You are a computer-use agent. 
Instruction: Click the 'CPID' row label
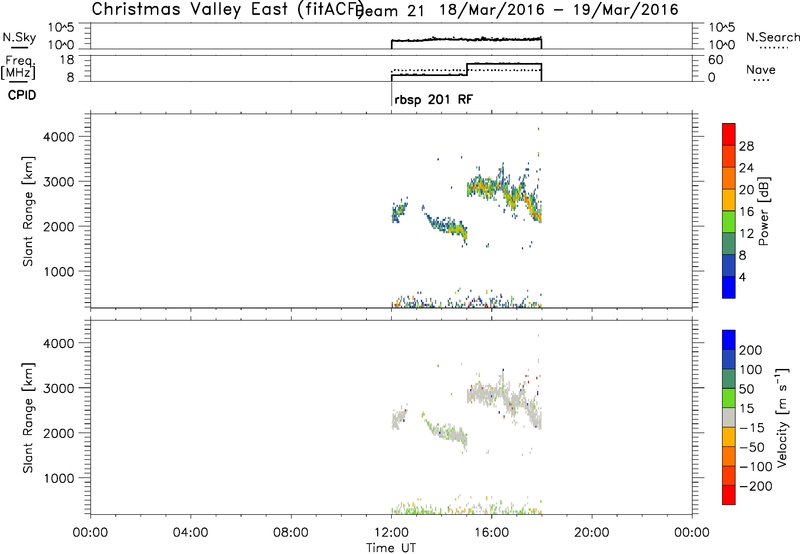[22, 95]
